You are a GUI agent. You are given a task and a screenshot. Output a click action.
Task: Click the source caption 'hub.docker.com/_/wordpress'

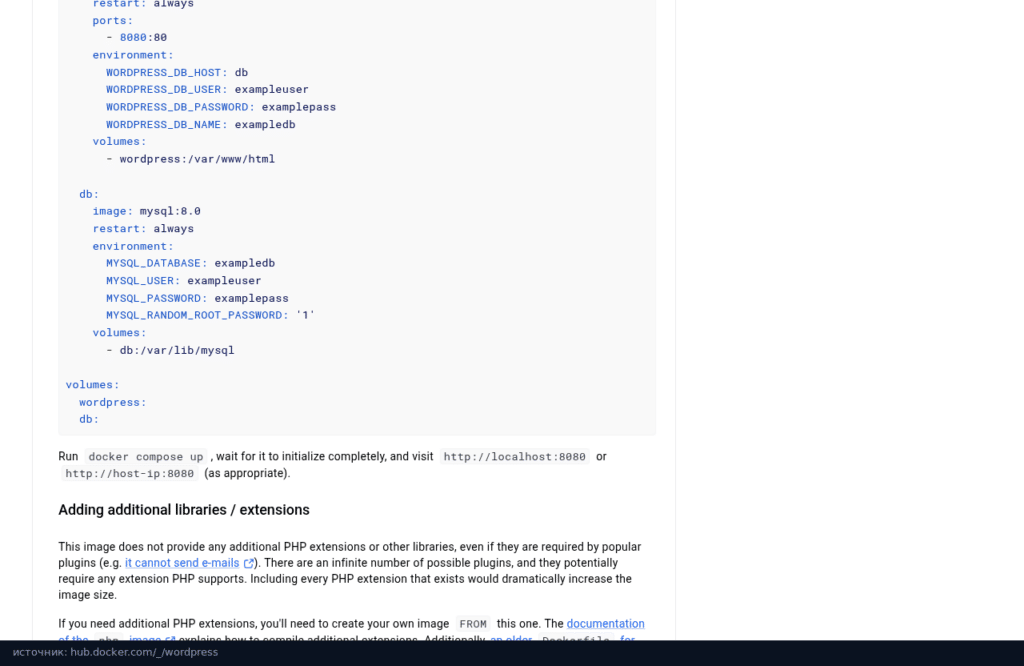[144, 652]
